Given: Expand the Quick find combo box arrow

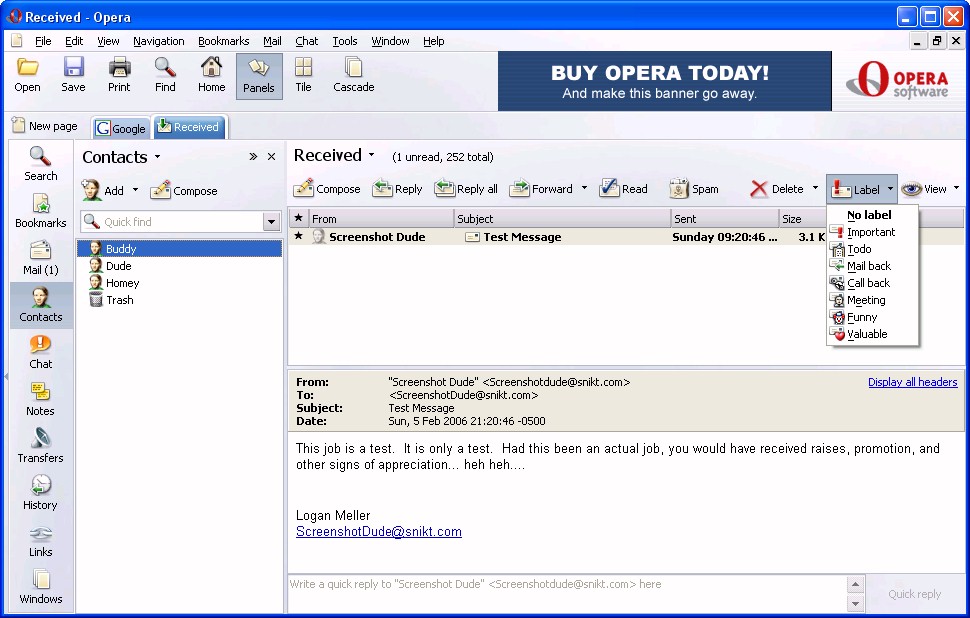Looking at the screenshot, I should click(271, 222).
